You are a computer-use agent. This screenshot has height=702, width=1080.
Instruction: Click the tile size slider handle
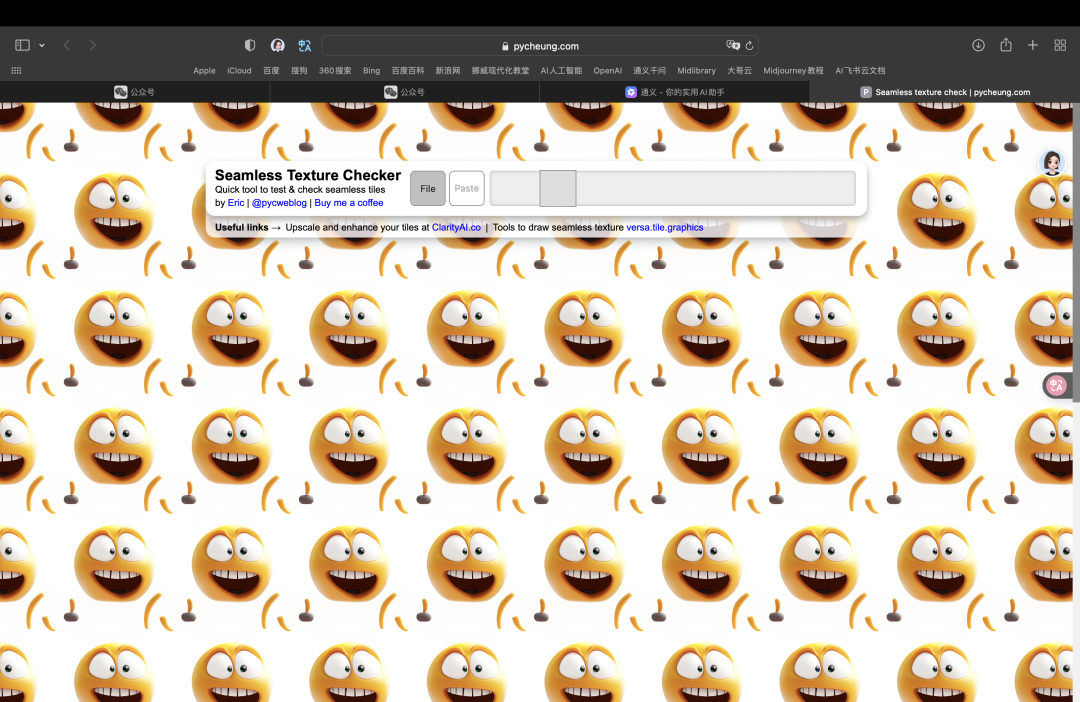558,188
